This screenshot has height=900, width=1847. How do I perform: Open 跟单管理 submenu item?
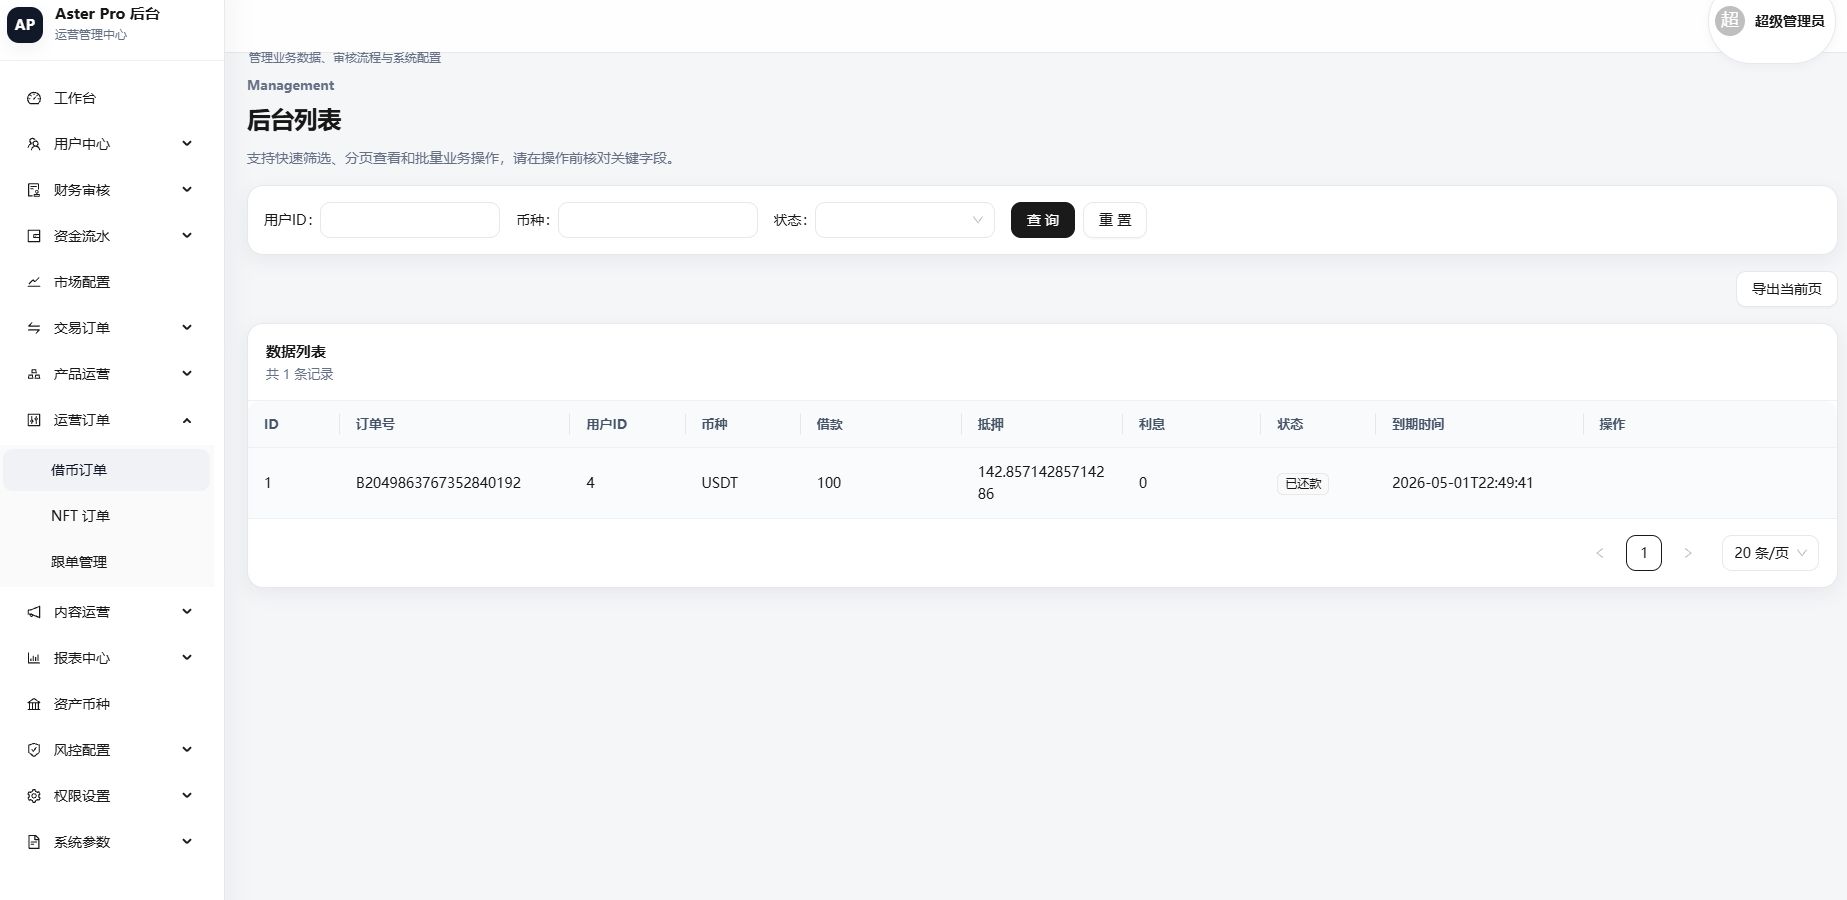[106, 562]
